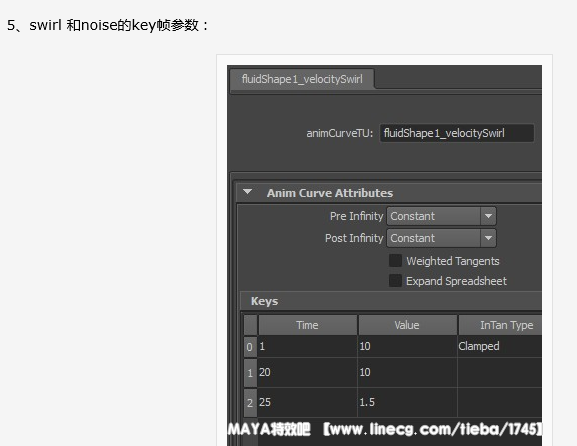Click the Value cell in row 1
The width and height of the screenshot is (577, 446).
pos(407,372)
